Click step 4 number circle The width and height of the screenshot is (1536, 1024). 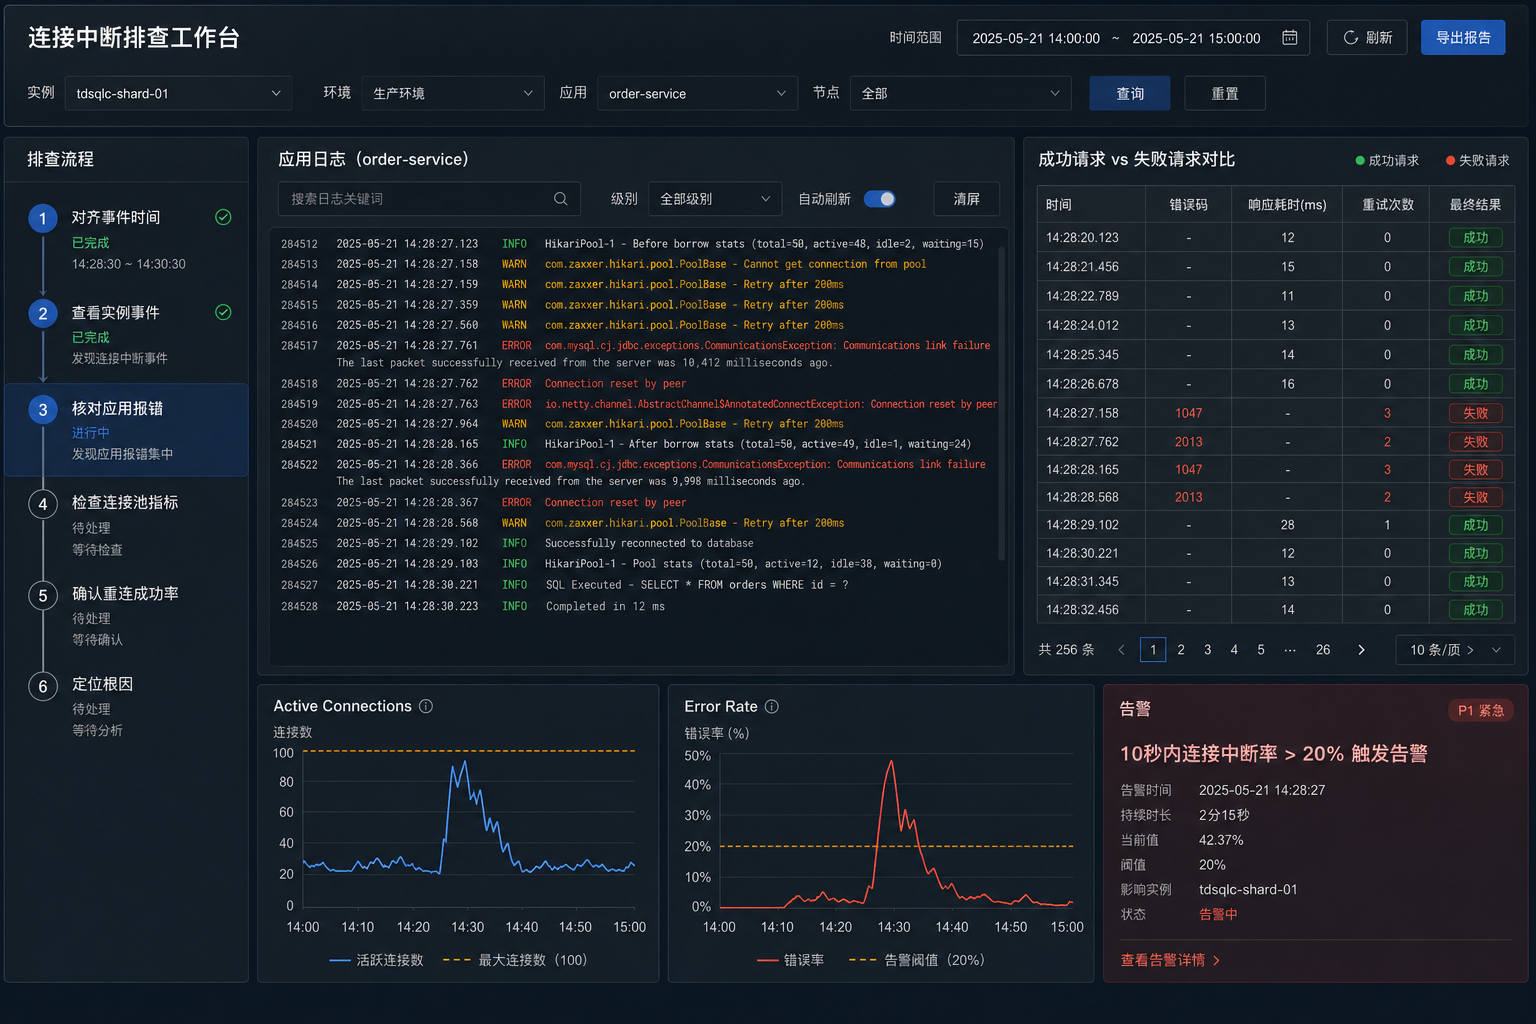click(x=43, y=504)
